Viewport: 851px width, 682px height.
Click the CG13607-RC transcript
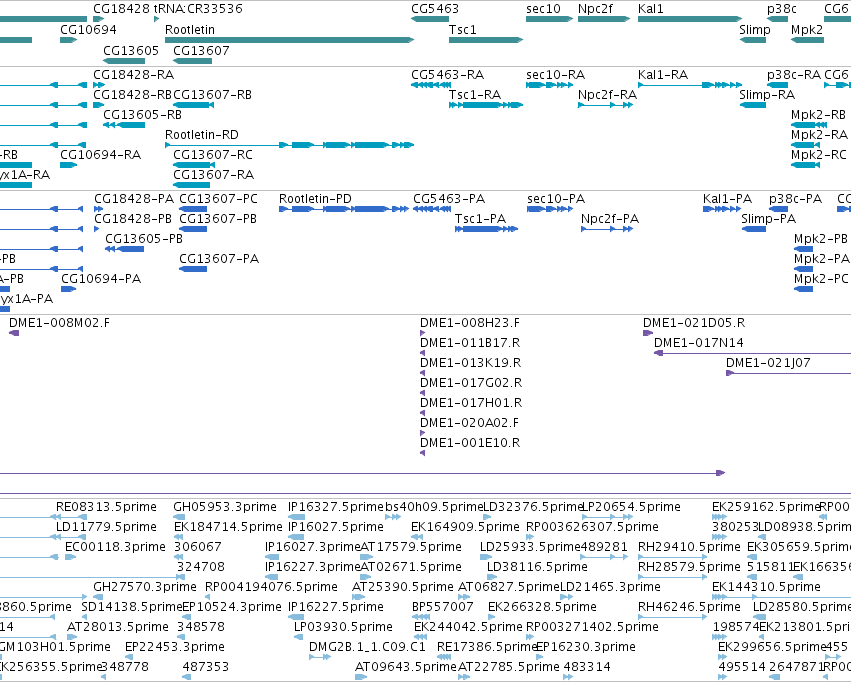coord(193,165)
